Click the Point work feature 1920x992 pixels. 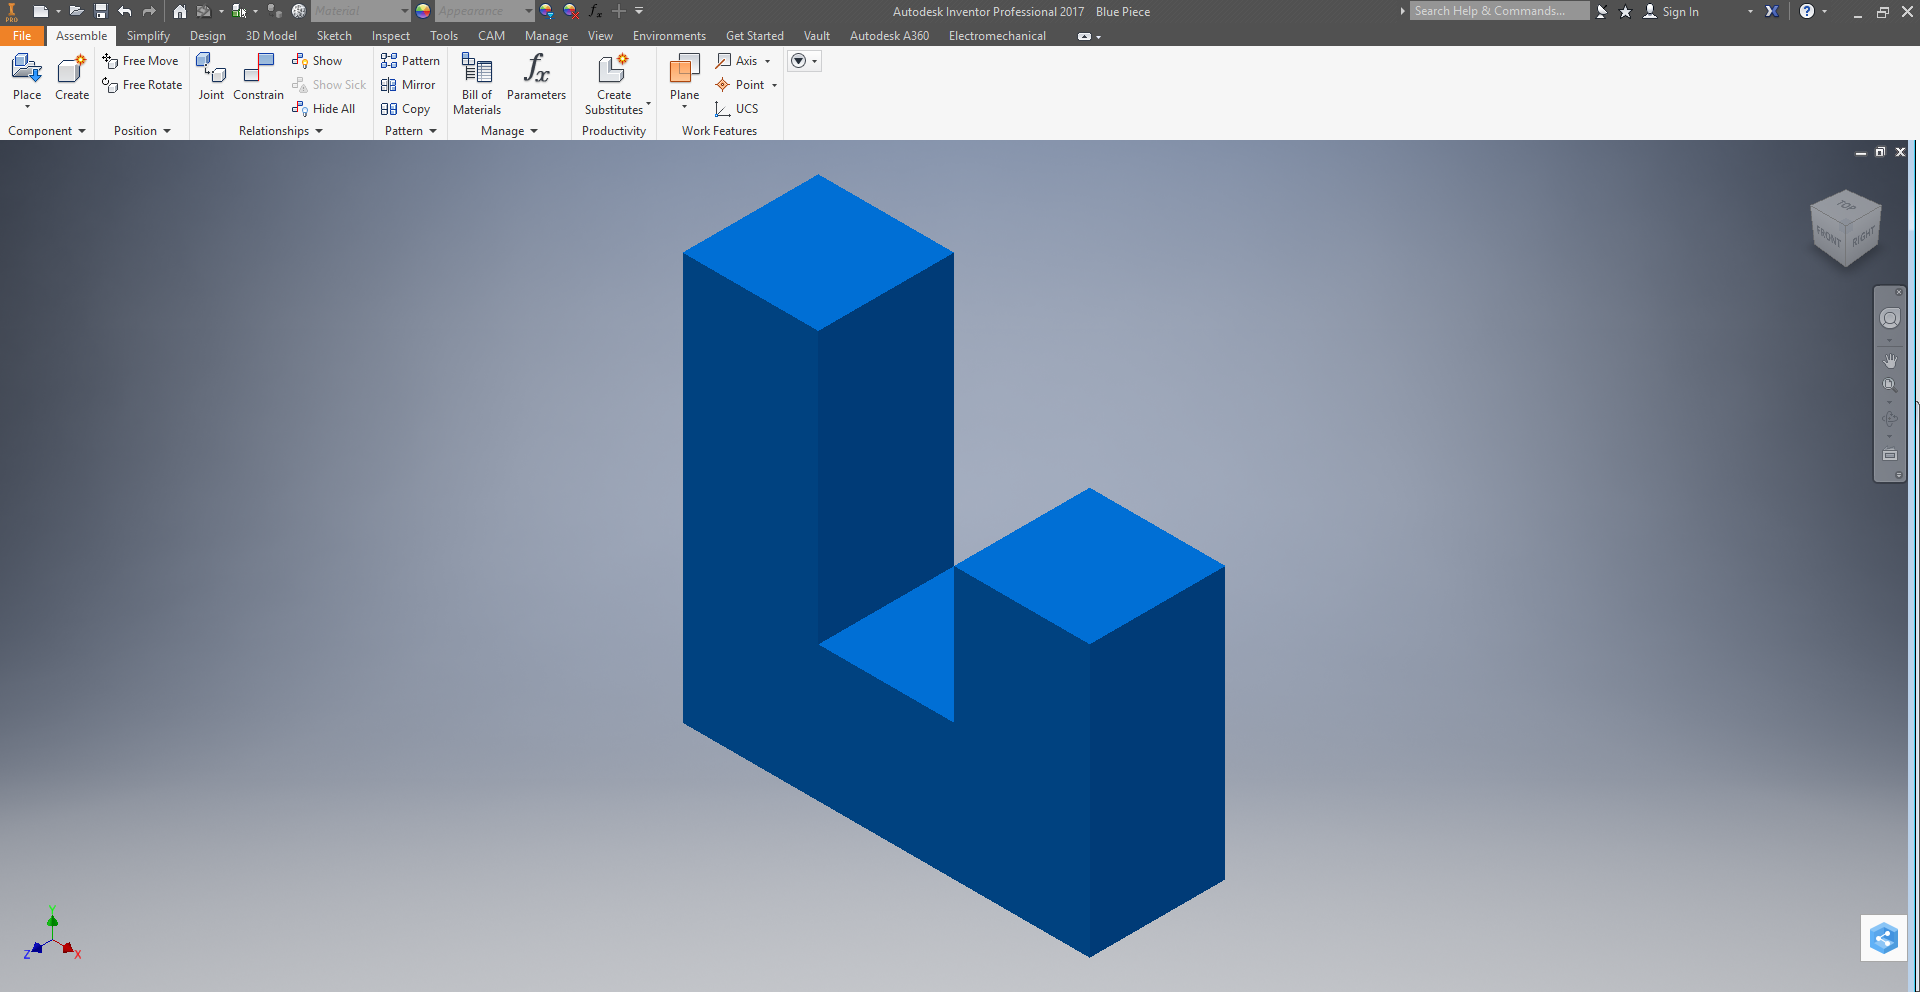point(740,85)
